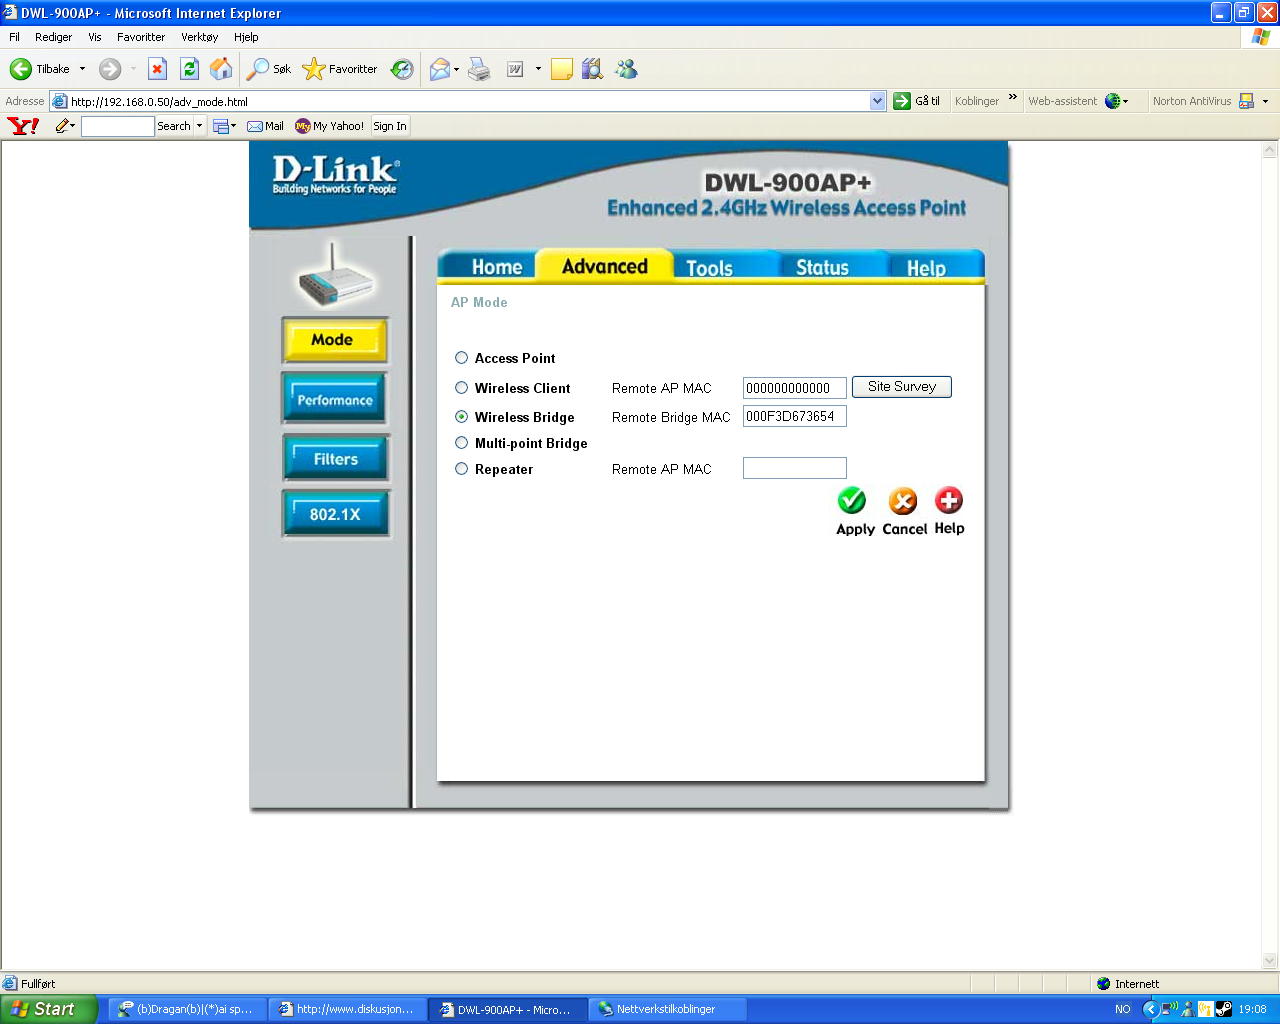This screenshot has height=1024, width=1280.
Task: Open the Tilbake history dropdown arrow
Action: [82, 69]
